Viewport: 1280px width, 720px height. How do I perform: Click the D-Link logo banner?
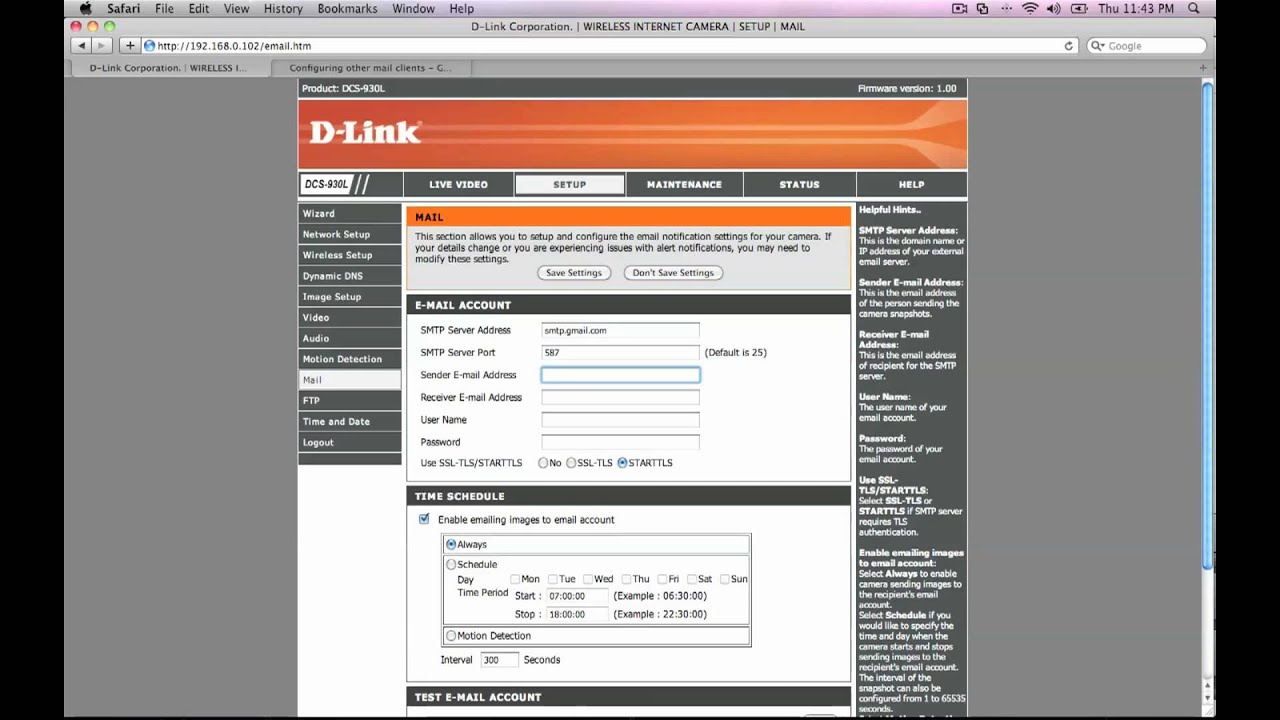pos(632,134)
